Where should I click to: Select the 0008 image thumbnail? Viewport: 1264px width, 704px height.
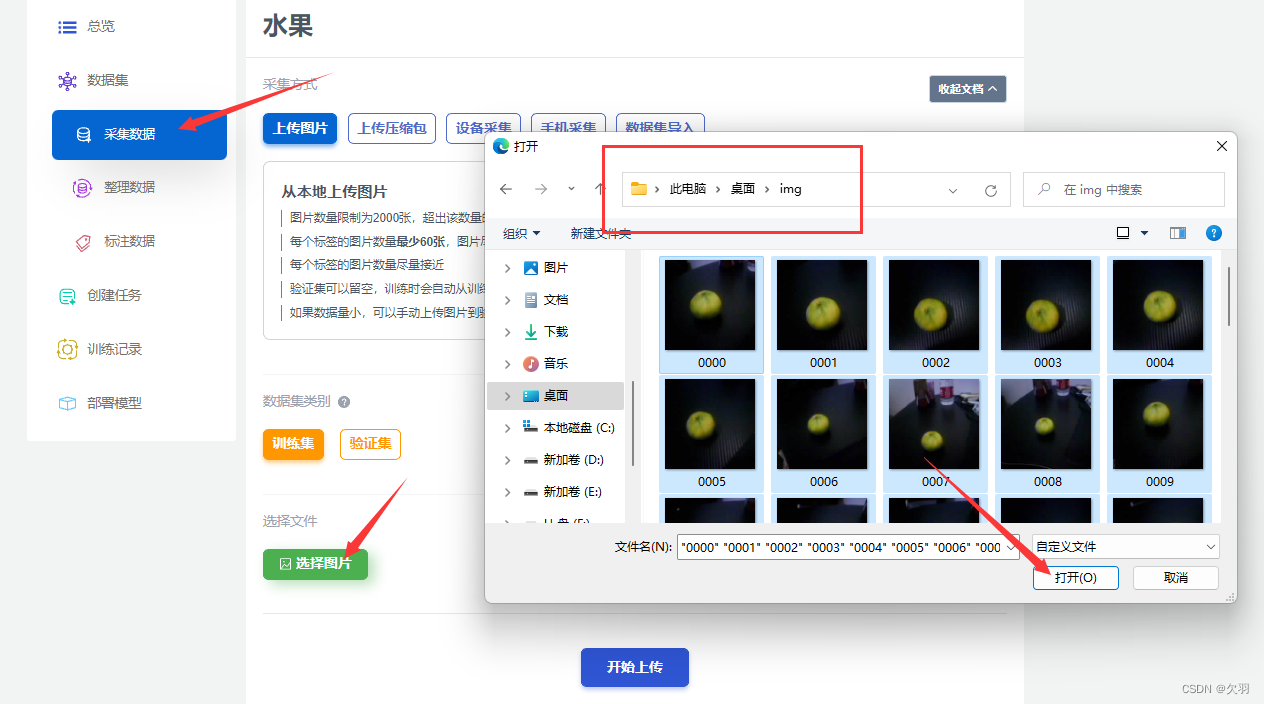click(x=1048, y=433)
